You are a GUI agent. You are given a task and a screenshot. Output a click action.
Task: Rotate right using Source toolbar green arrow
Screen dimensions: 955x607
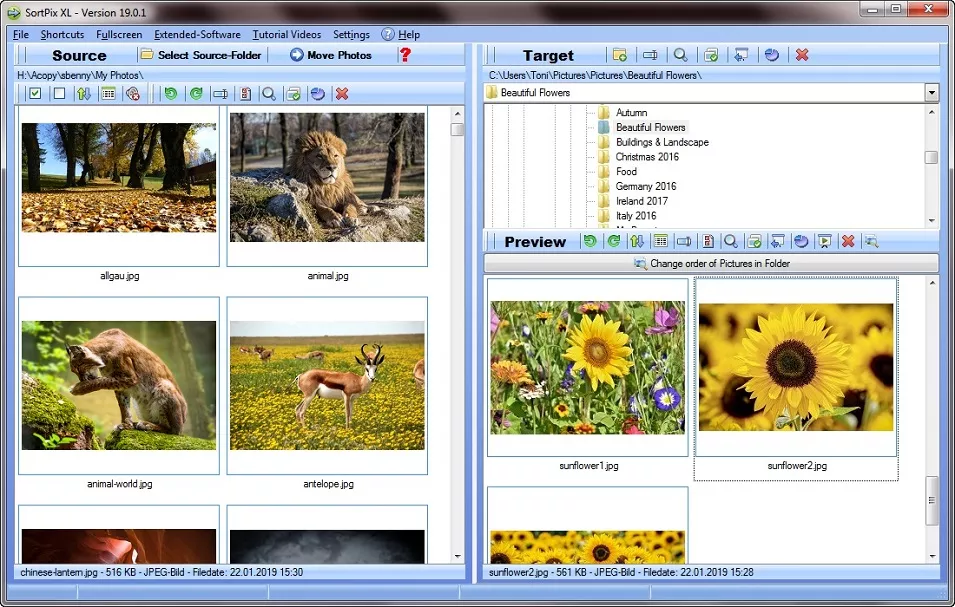tap(196, 93)
